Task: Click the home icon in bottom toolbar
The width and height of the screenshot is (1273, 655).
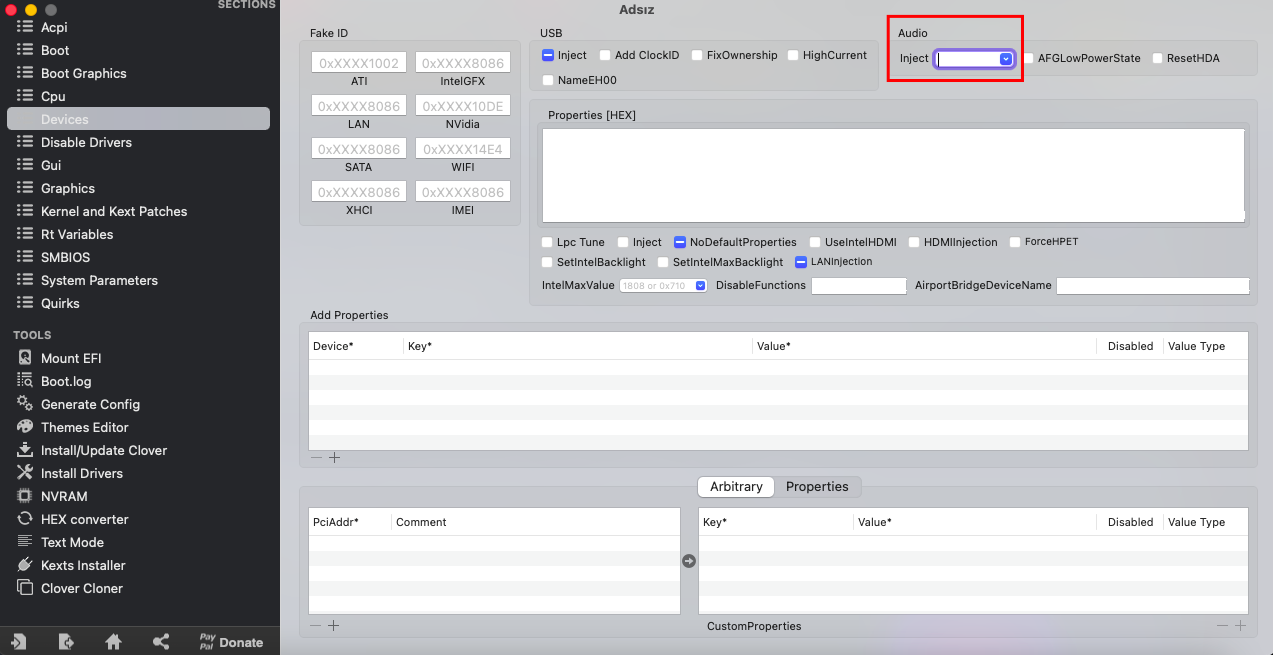Action: click(x=113, y=642)
